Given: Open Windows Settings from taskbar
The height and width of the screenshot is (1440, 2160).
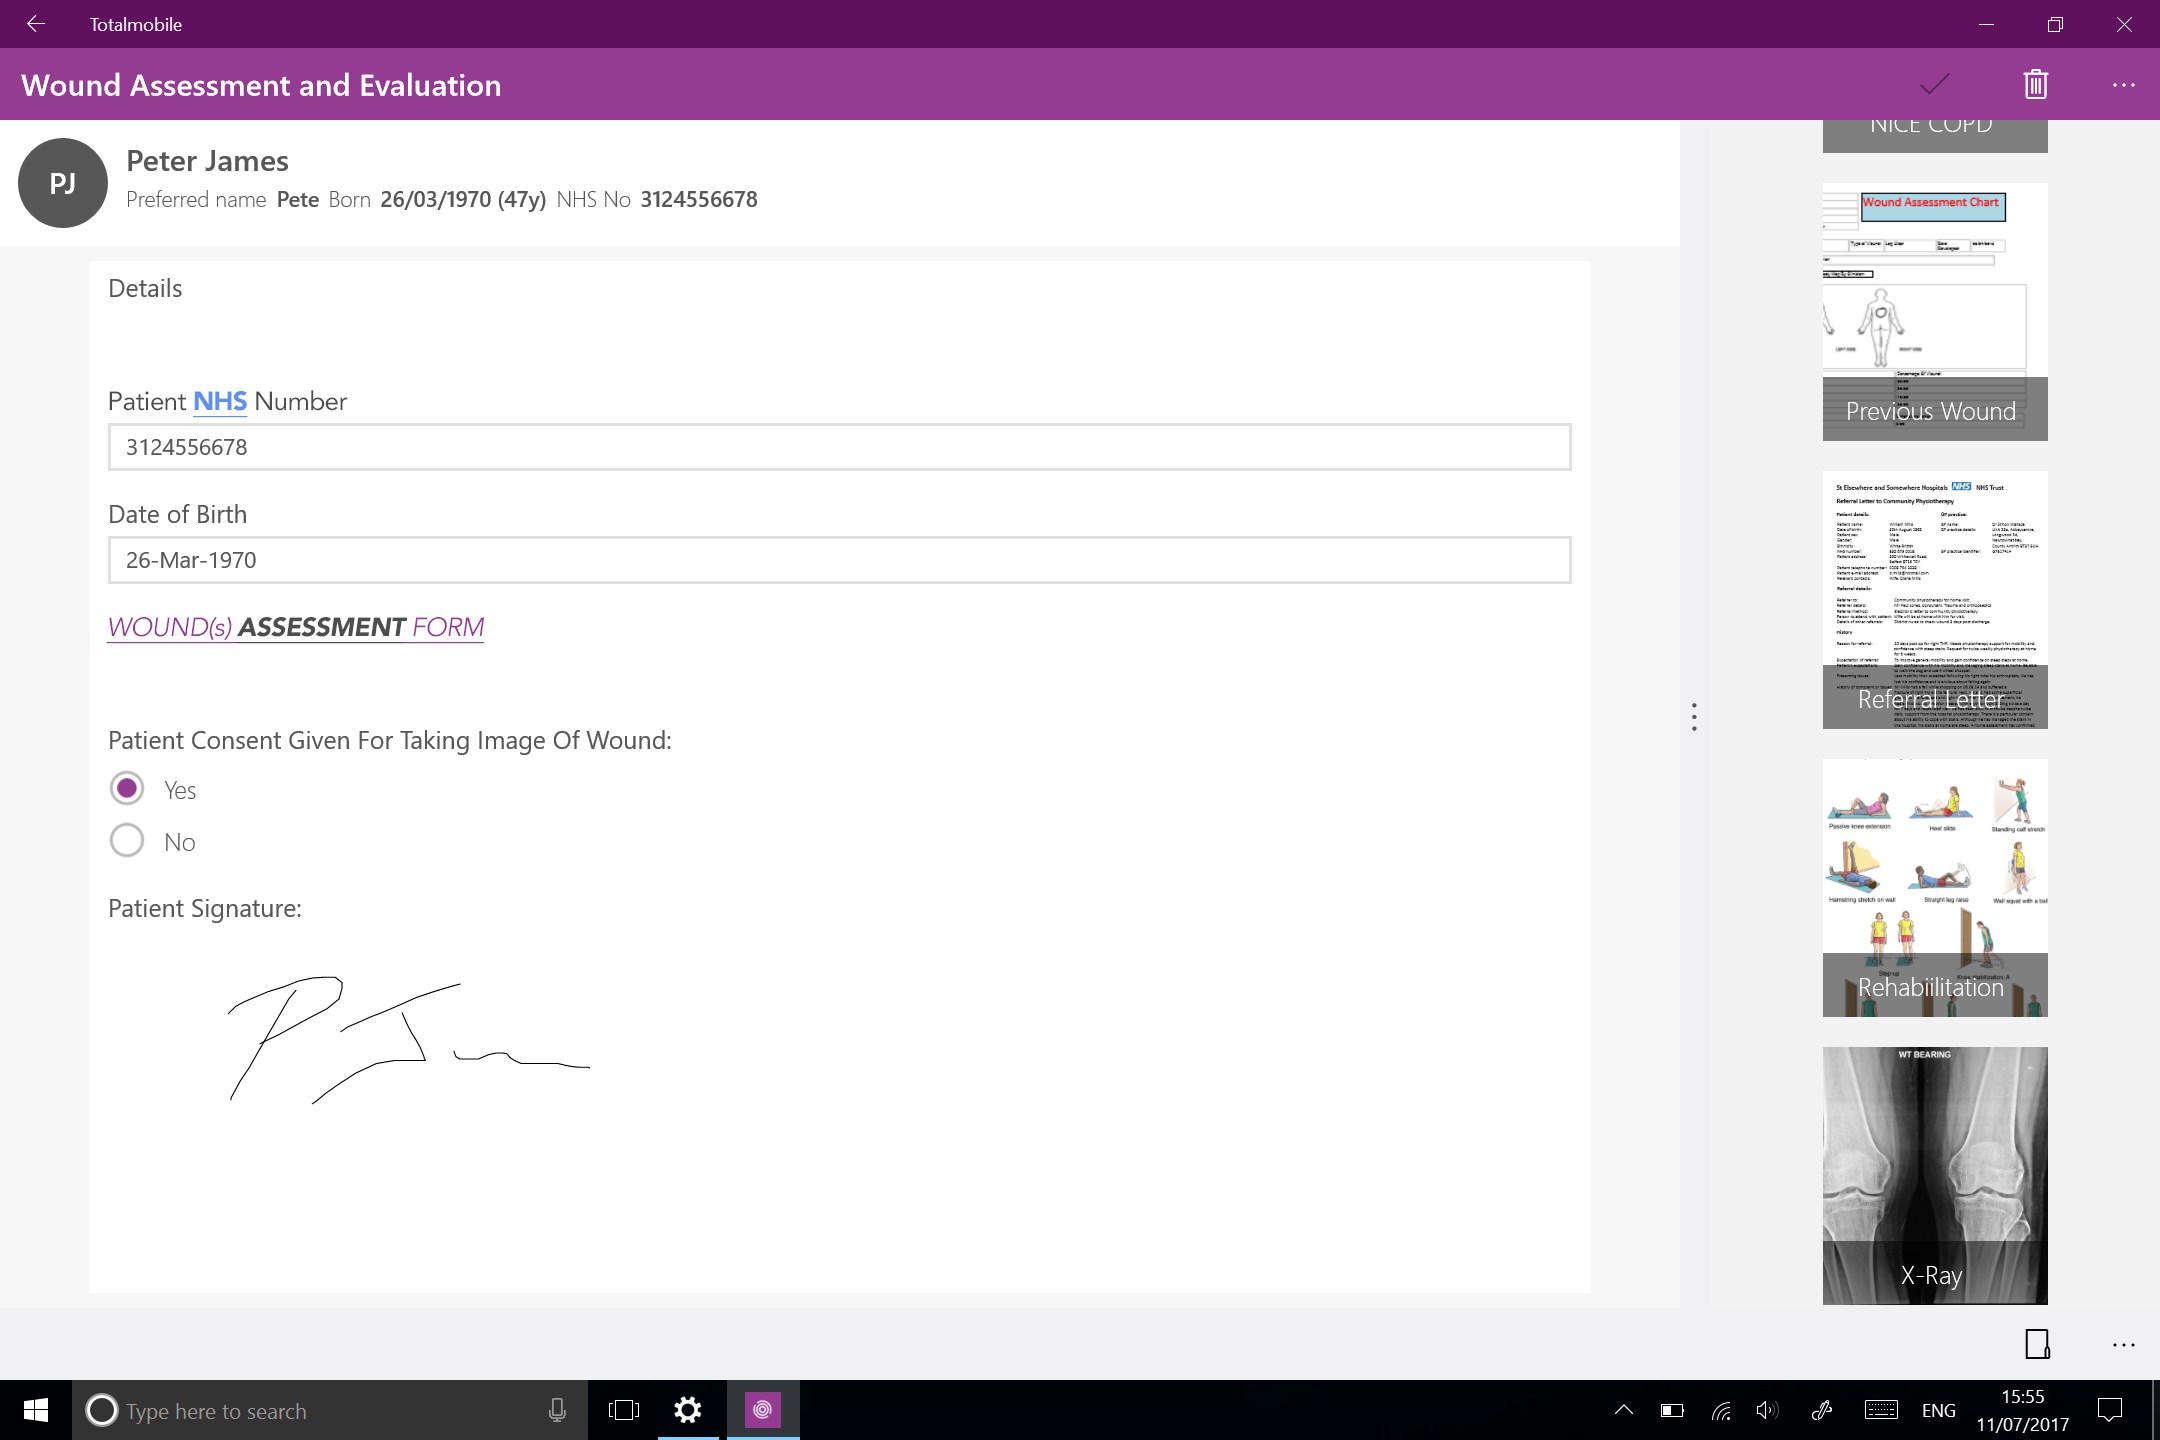Looking at the screenshot, I should point(688,1410).
